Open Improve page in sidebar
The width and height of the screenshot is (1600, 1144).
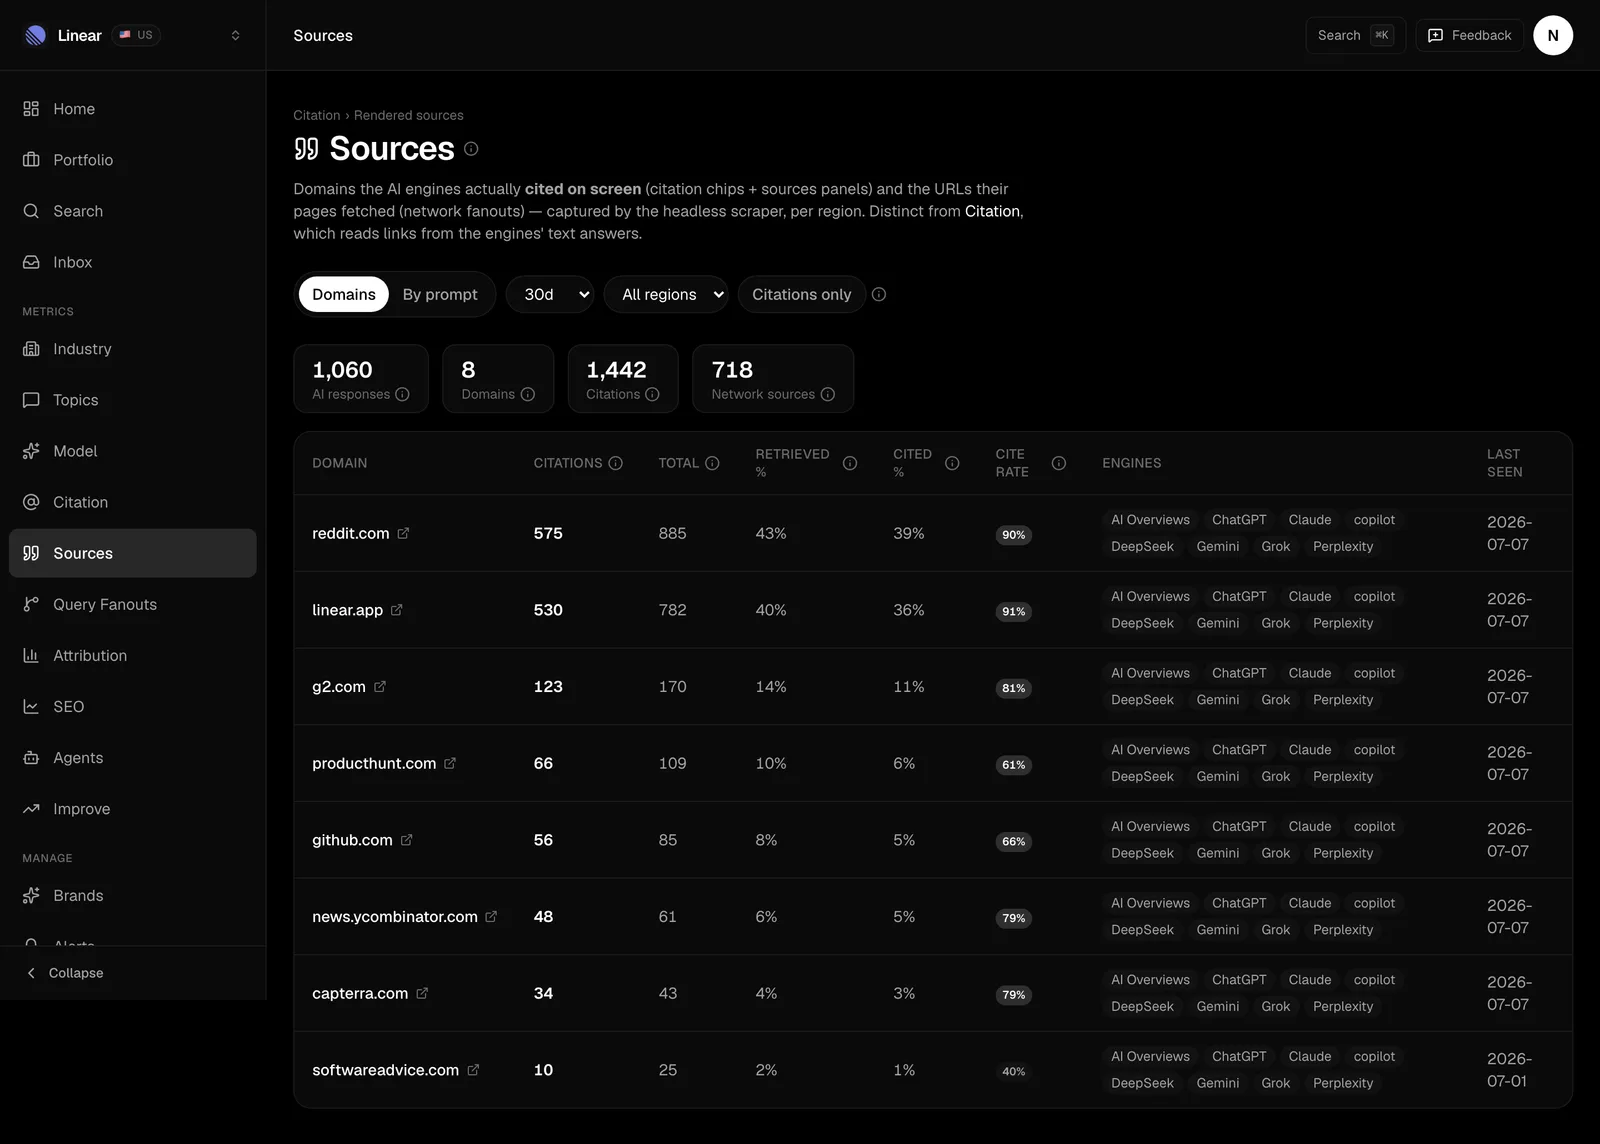[x=133, y=808]
